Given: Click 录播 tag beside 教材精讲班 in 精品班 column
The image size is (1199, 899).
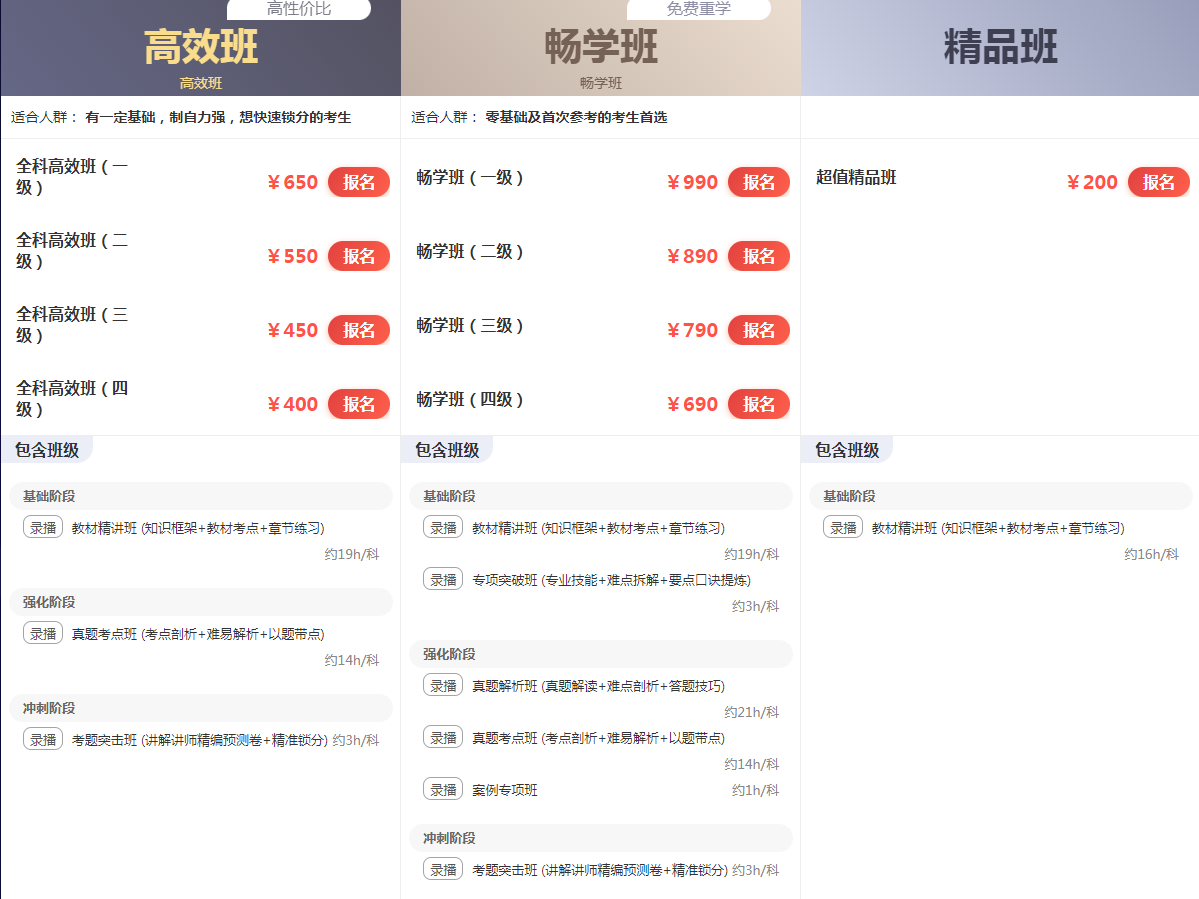Looking at the screenshot, I should [x=843, y=528].
